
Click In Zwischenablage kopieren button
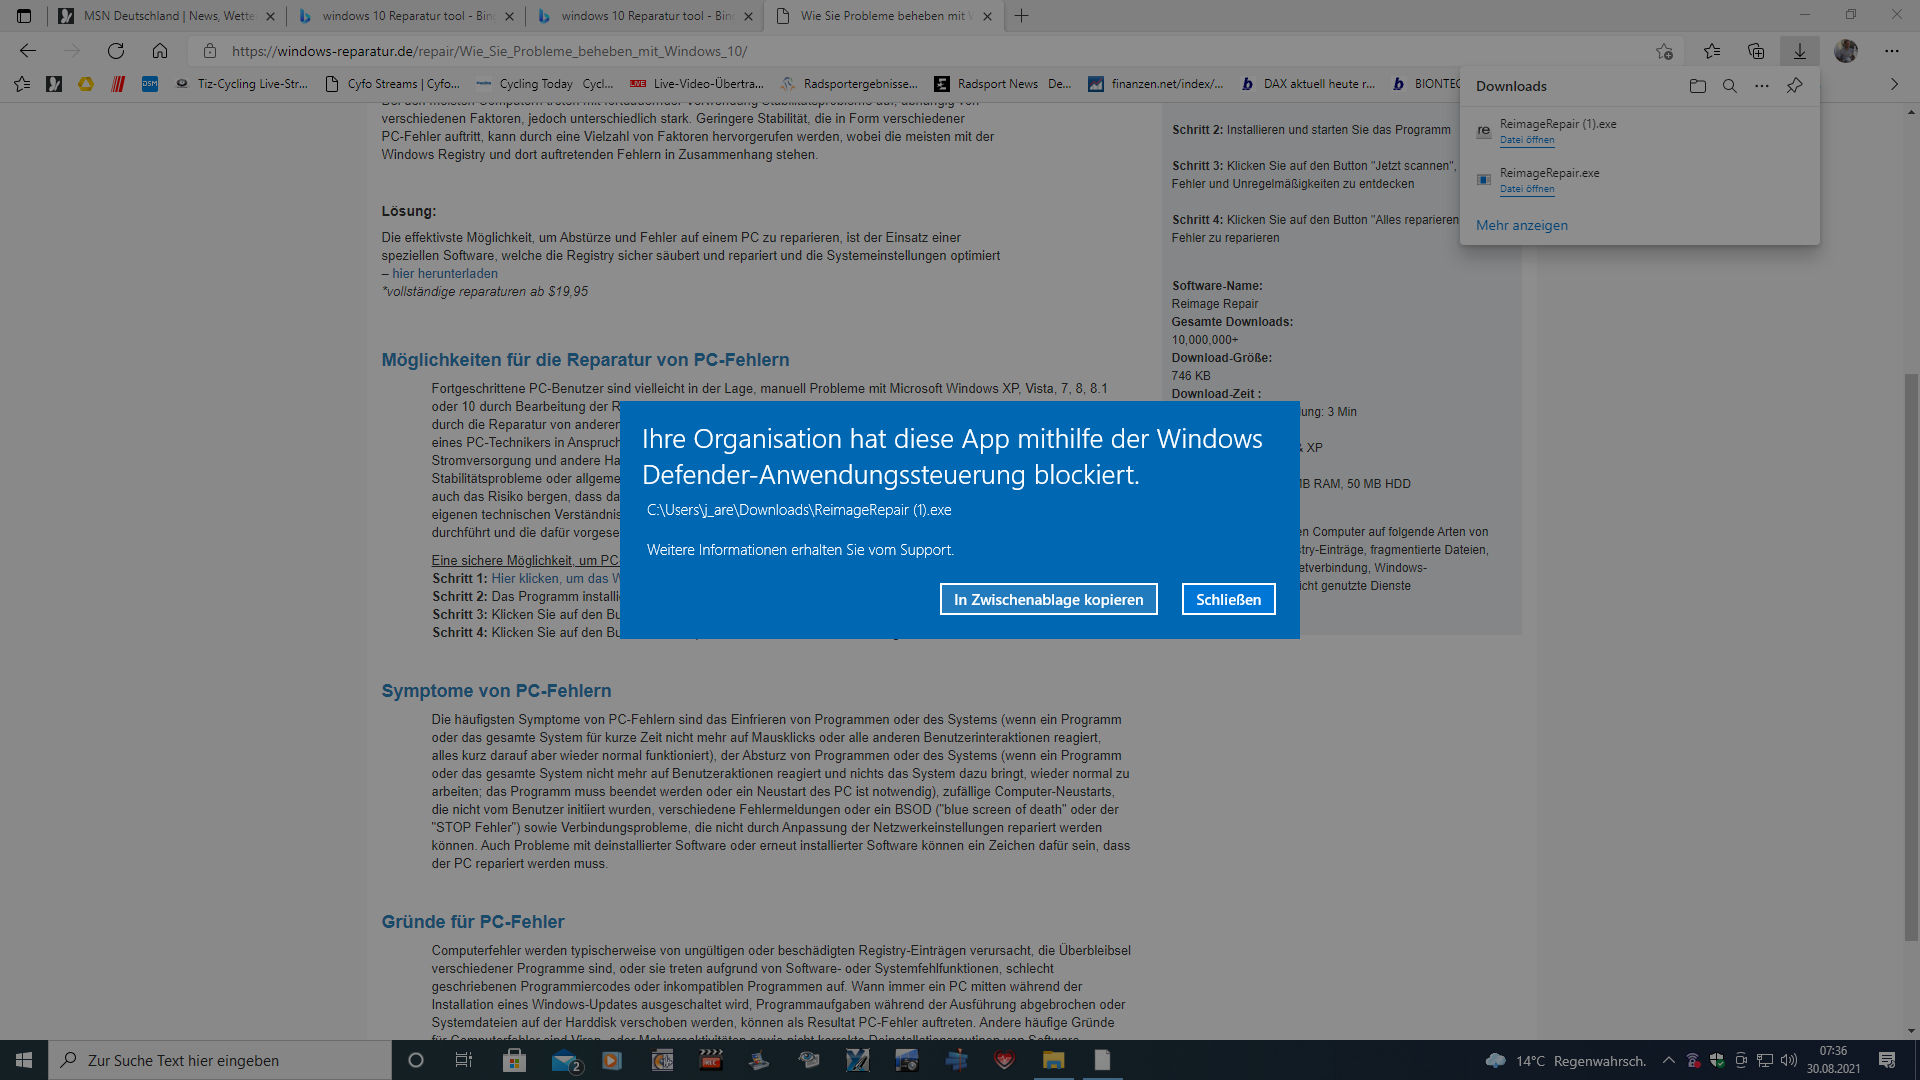1048,599
